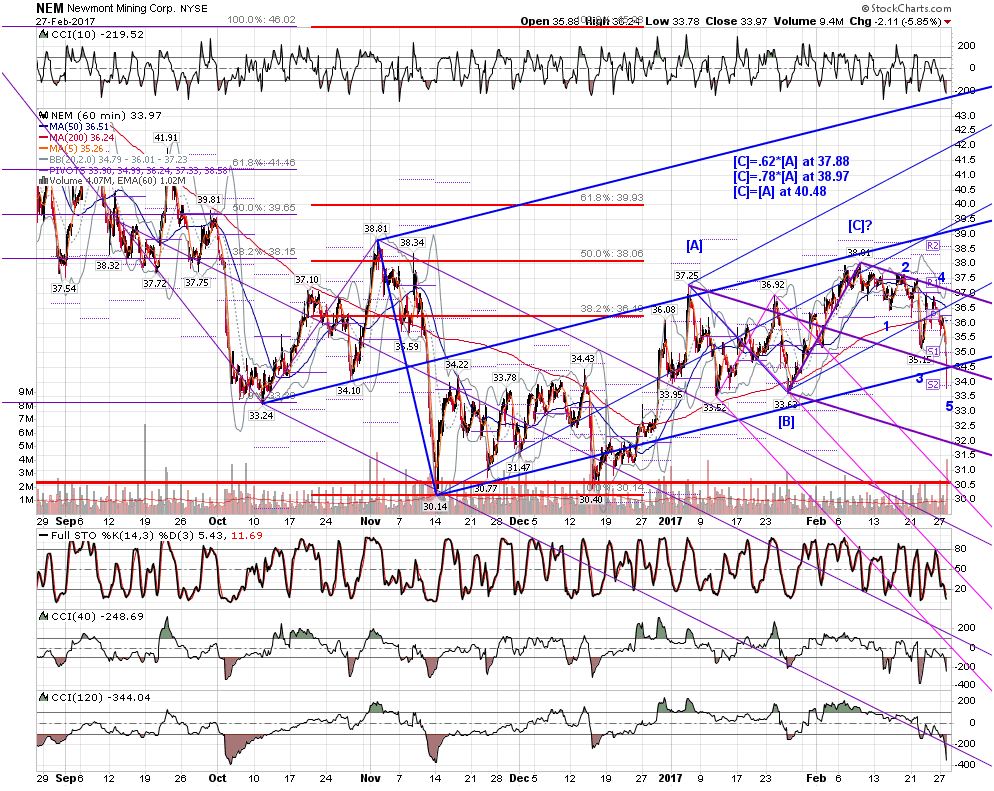This screenshot has height=791, width=994.
Task: Click the candlestick icon beside NEM (60 min)
Action: 43,115
